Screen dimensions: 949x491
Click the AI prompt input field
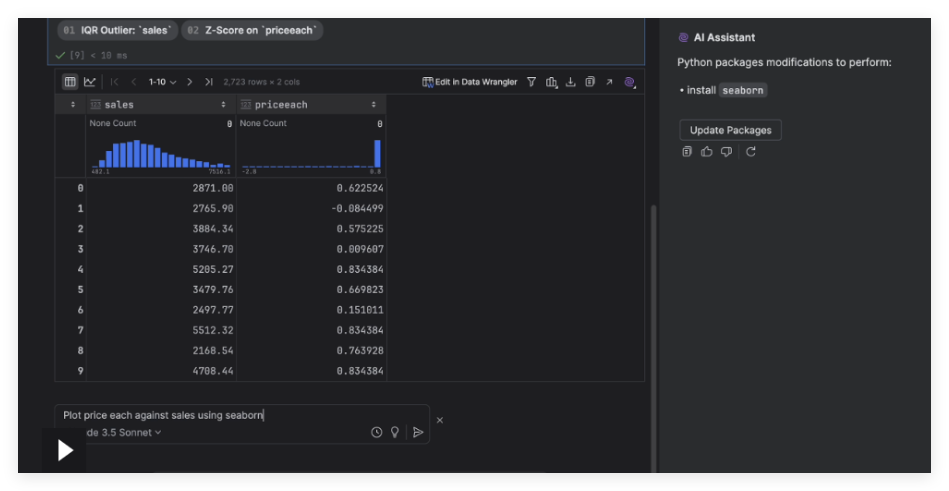242,415
